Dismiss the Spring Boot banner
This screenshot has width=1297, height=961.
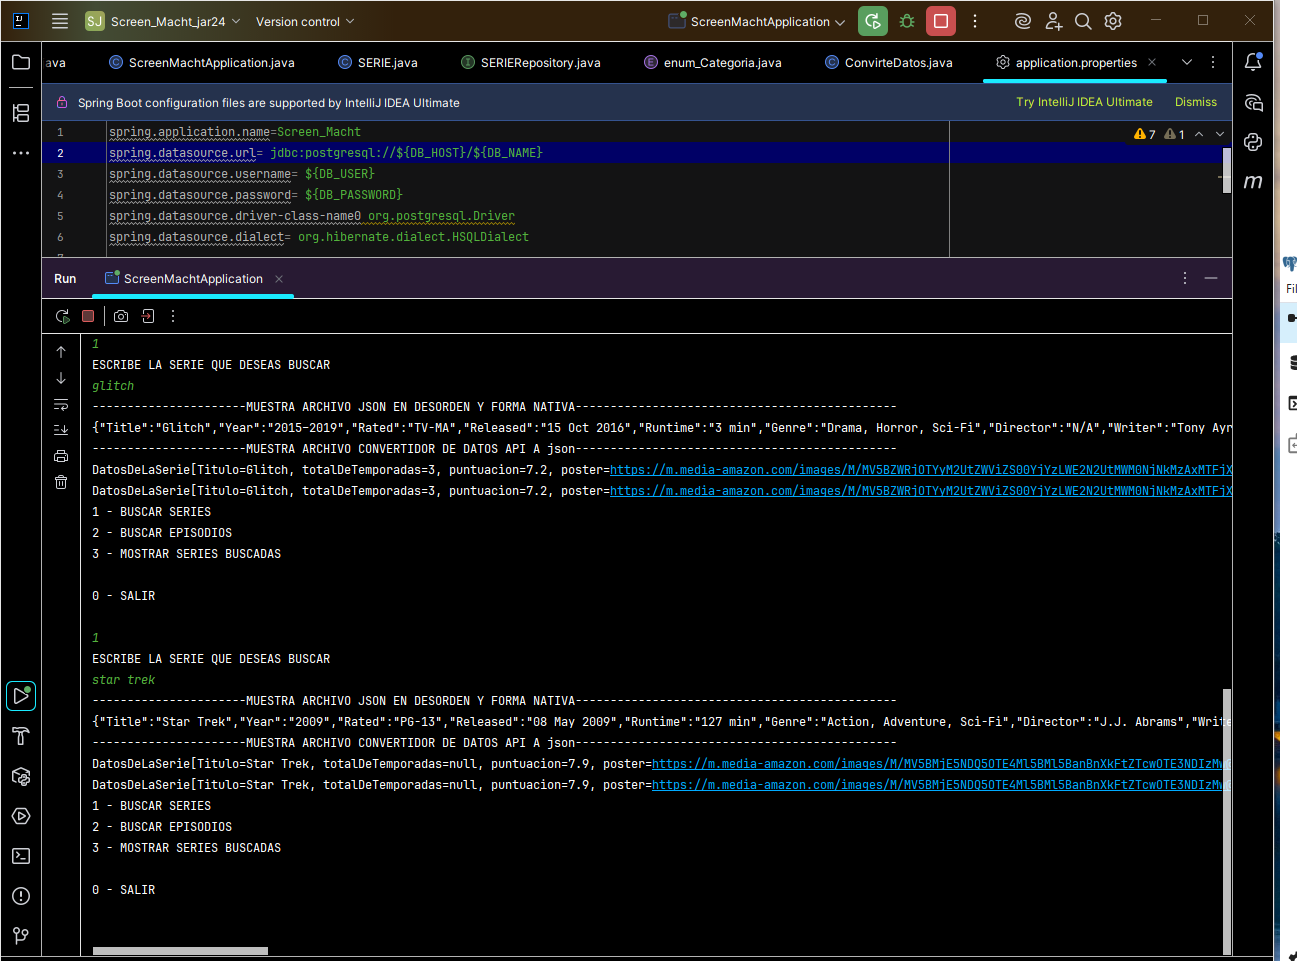click(x=1196, y=102)
